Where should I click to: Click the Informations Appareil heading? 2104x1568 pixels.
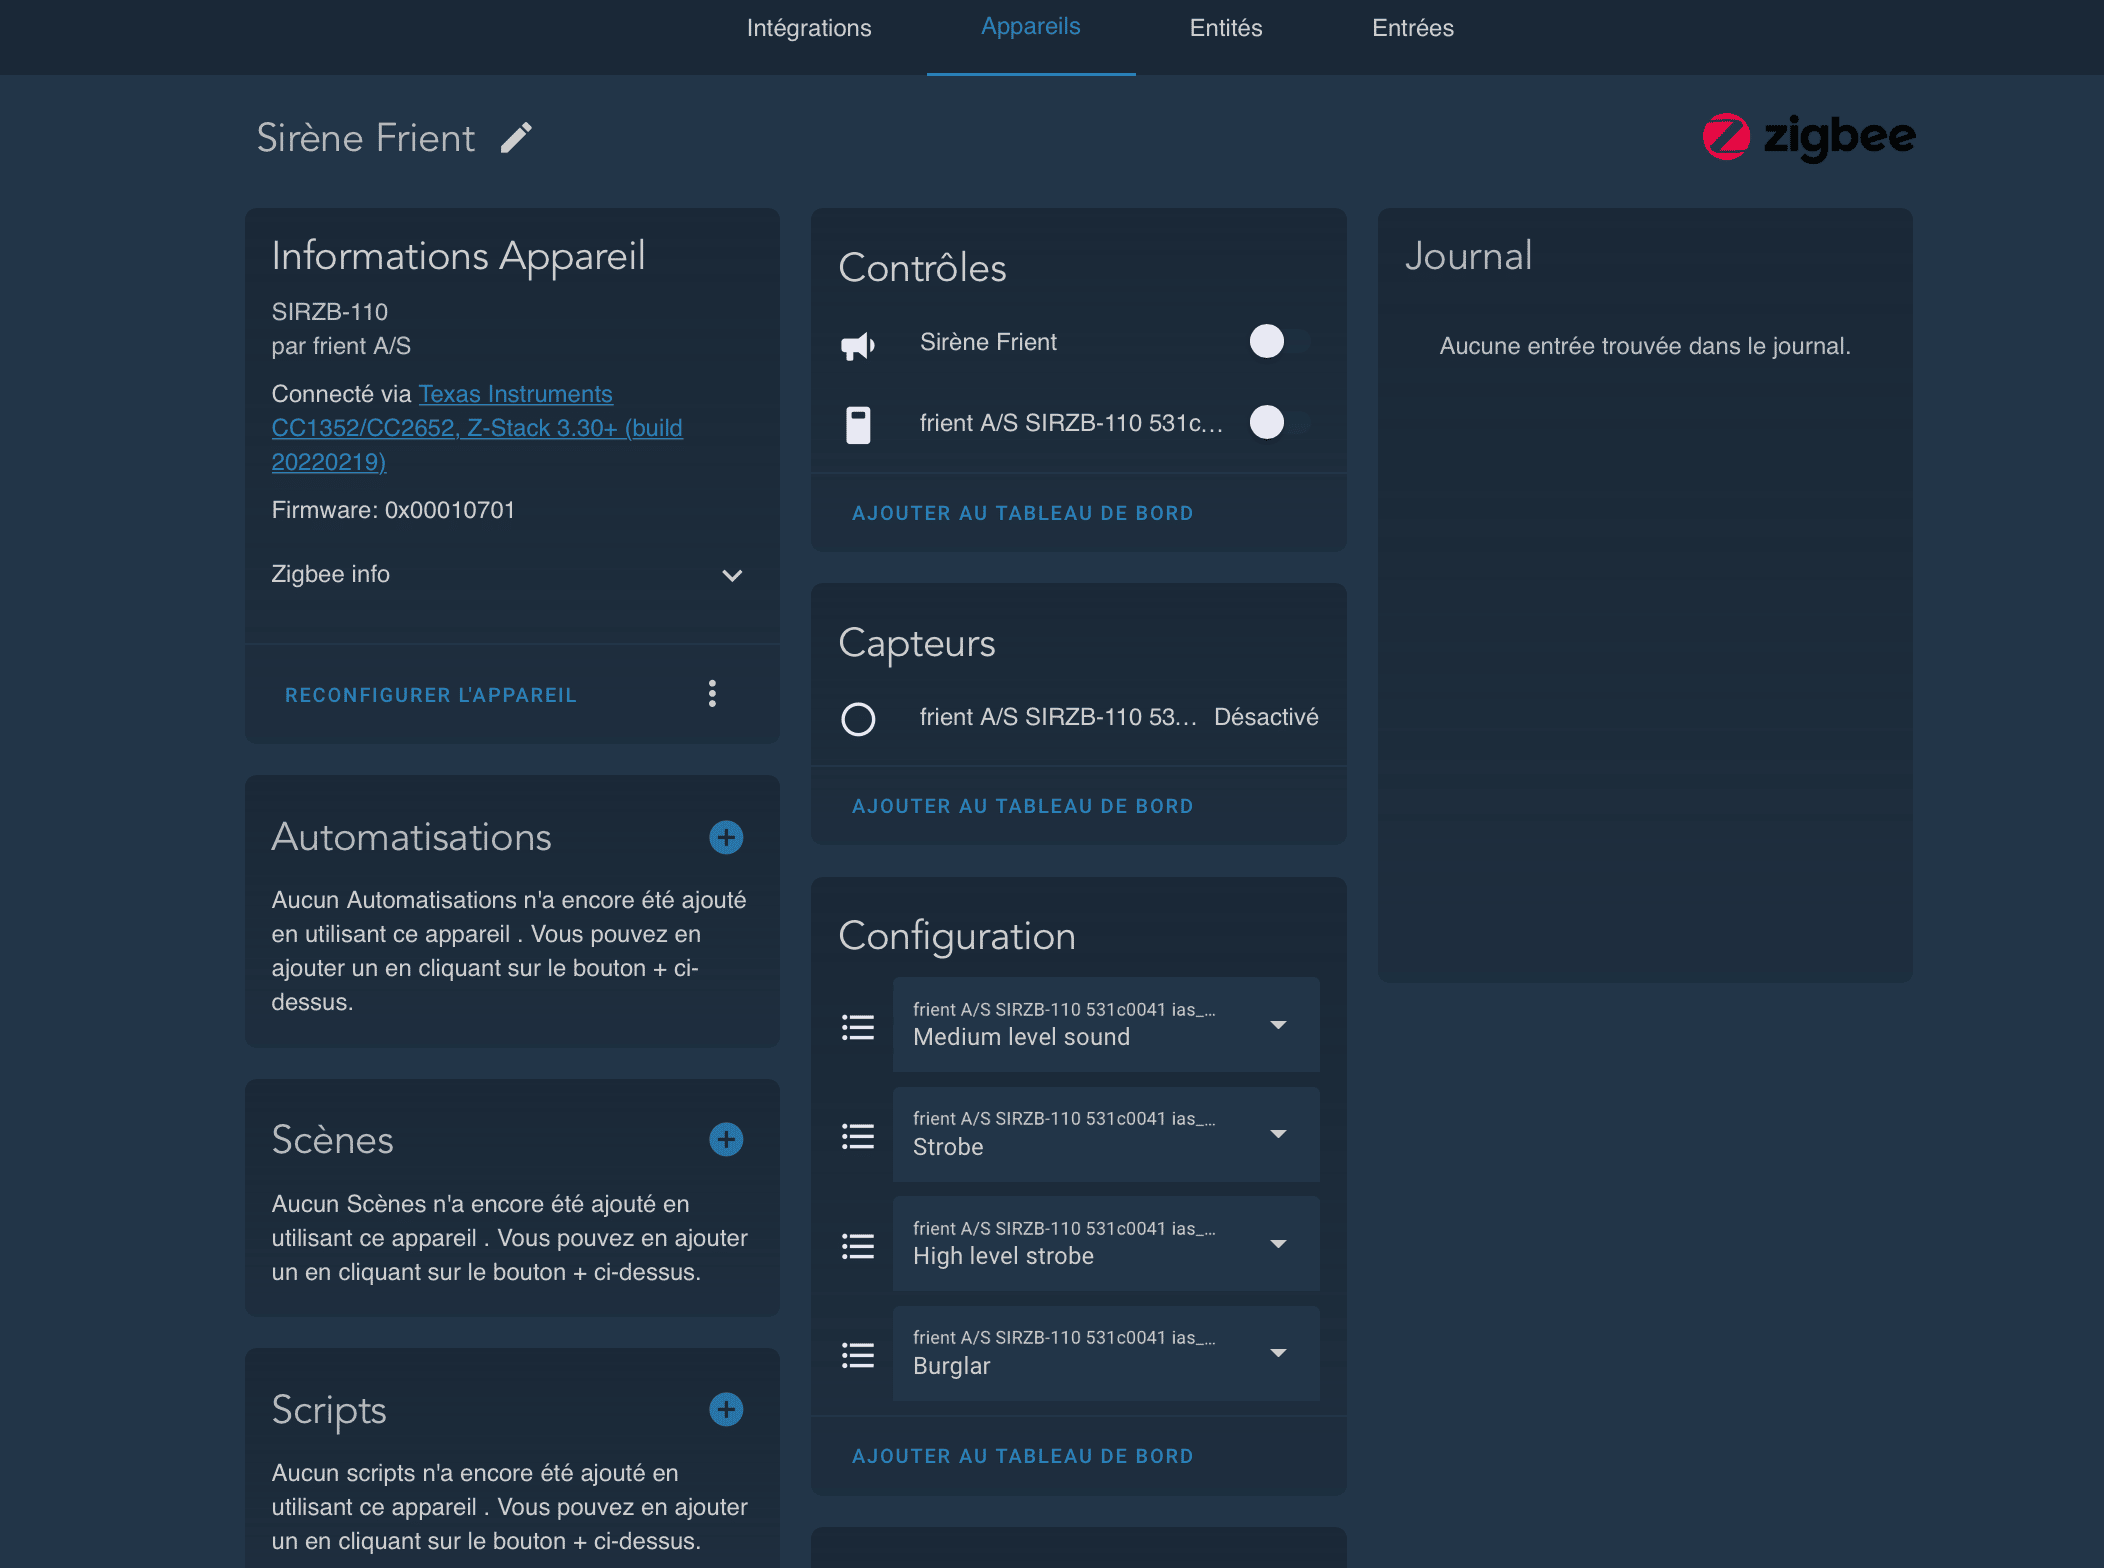(458, 256)
